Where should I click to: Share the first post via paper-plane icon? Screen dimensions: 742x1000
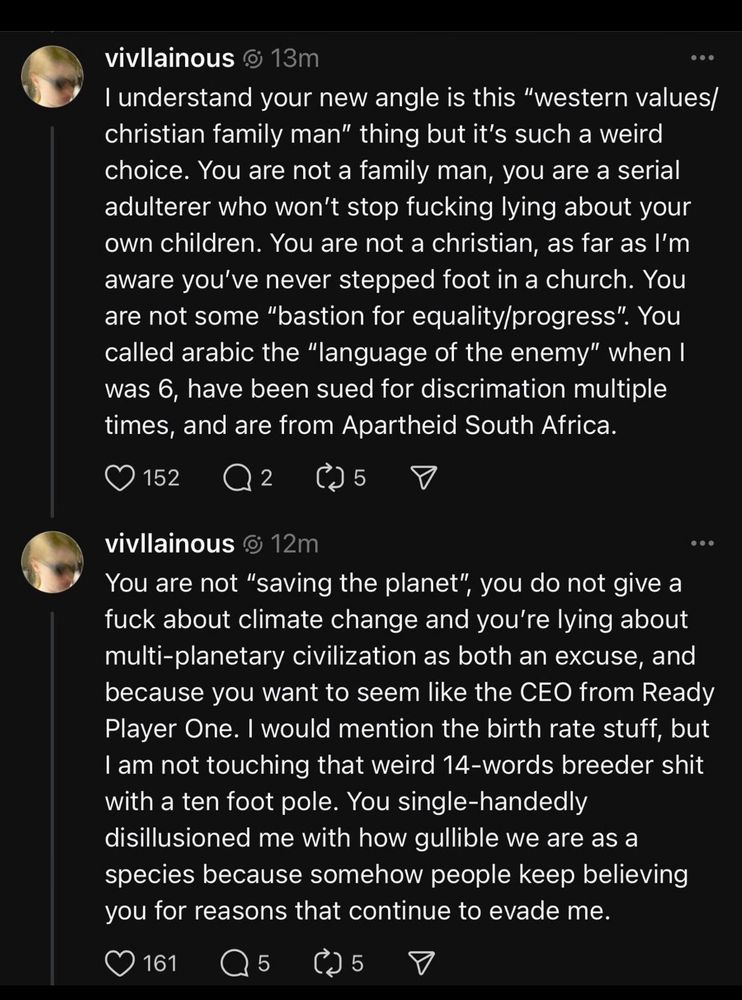423,477
